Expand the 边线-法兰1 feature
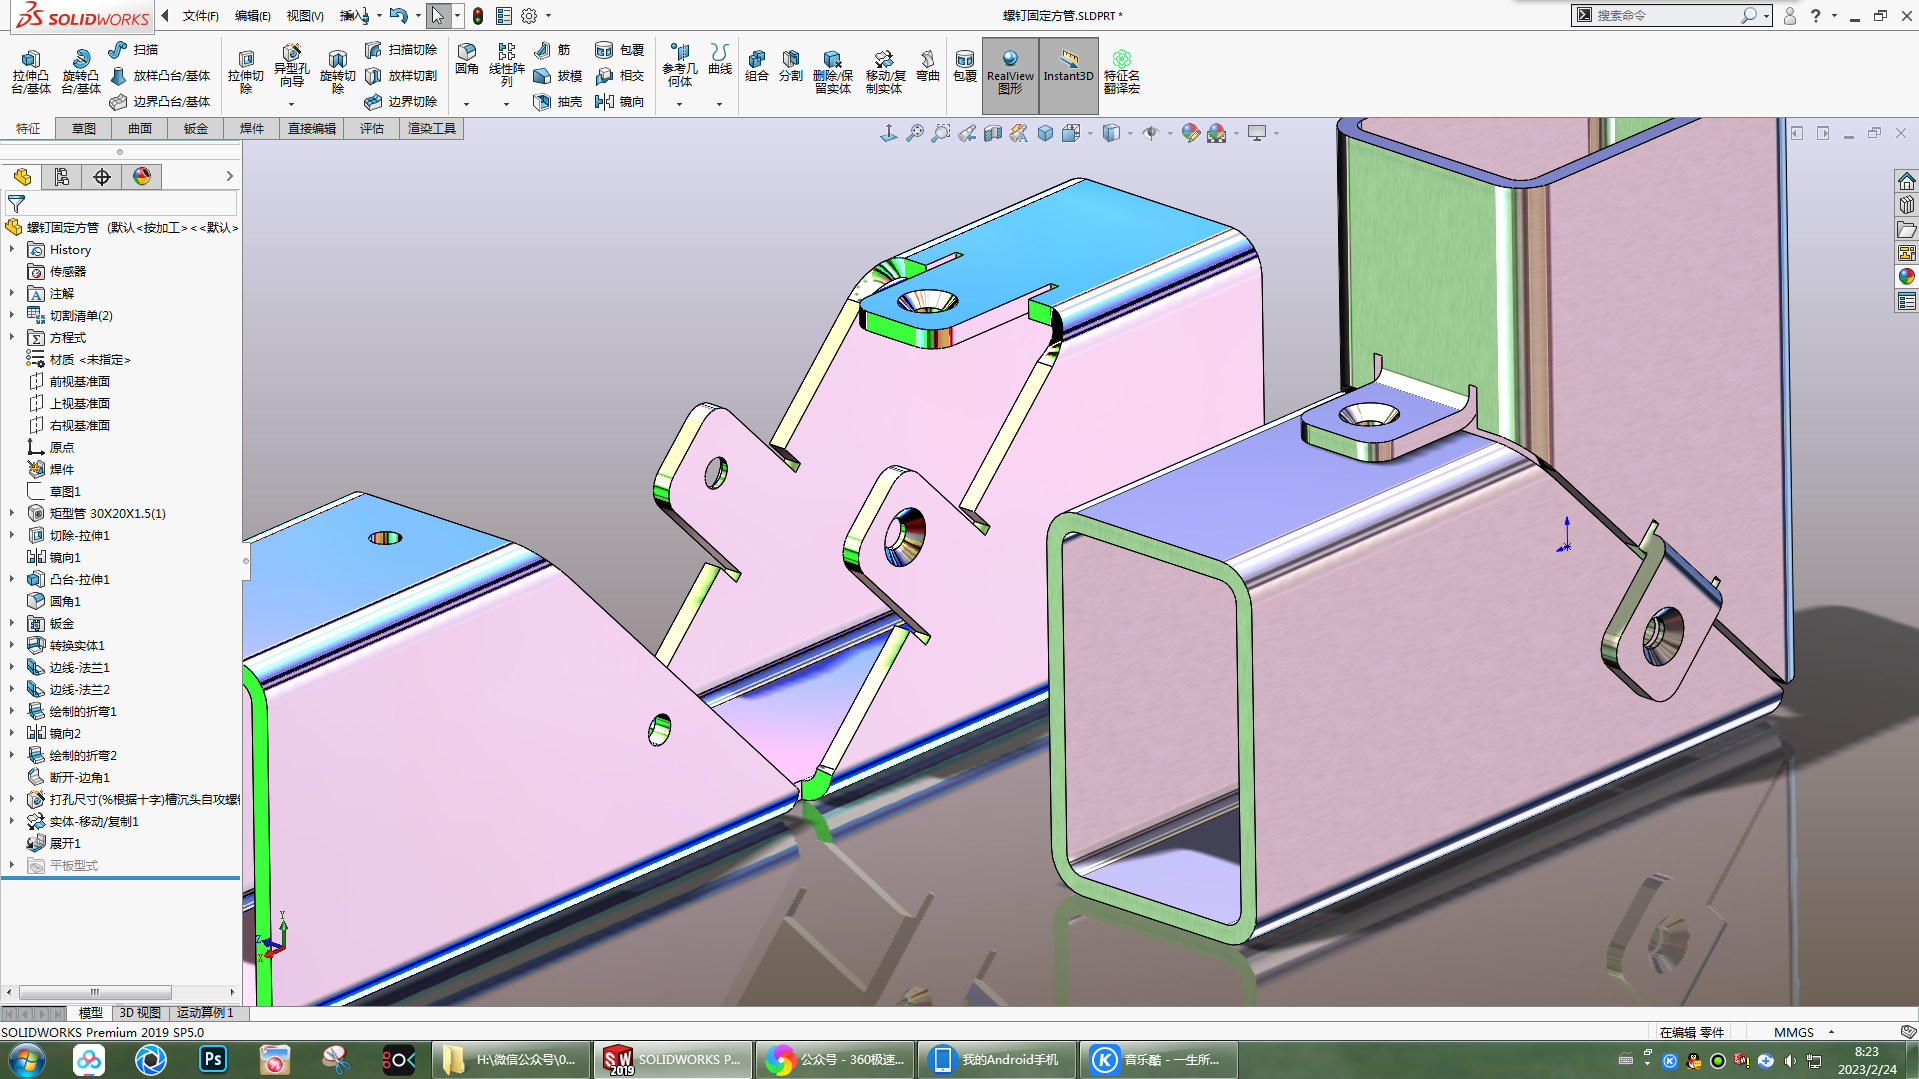Viewport: 1919px width, 1079px height. point(12,668)
